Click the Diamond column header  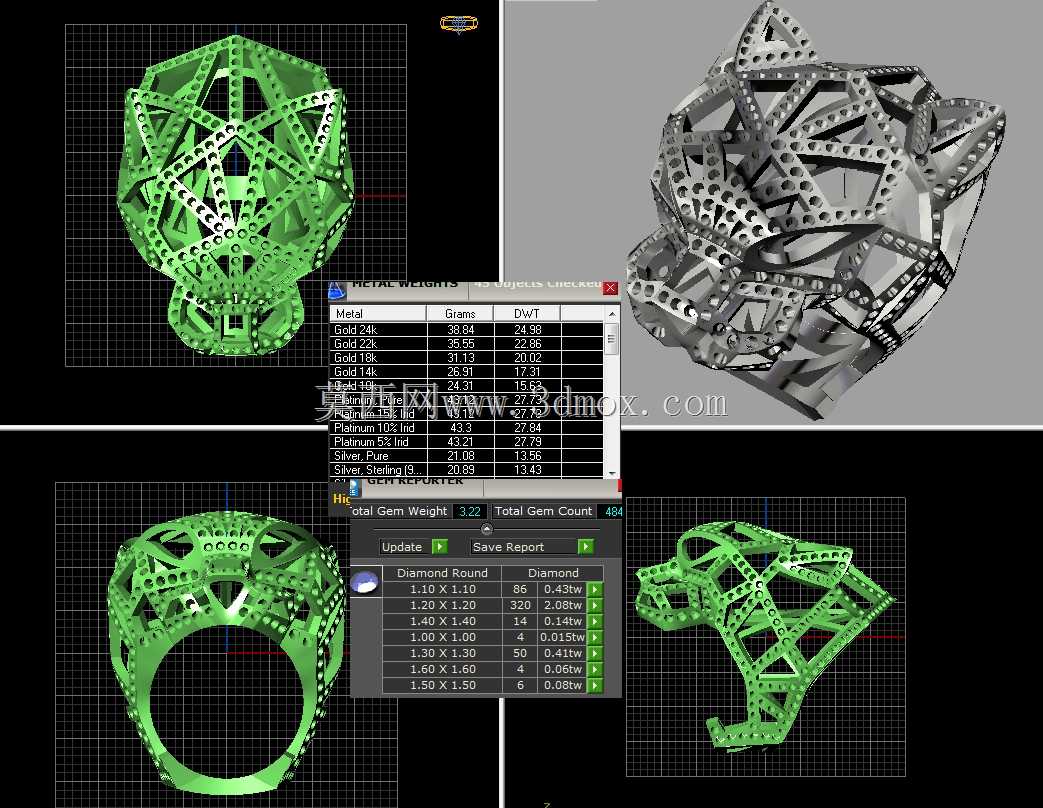553,573
